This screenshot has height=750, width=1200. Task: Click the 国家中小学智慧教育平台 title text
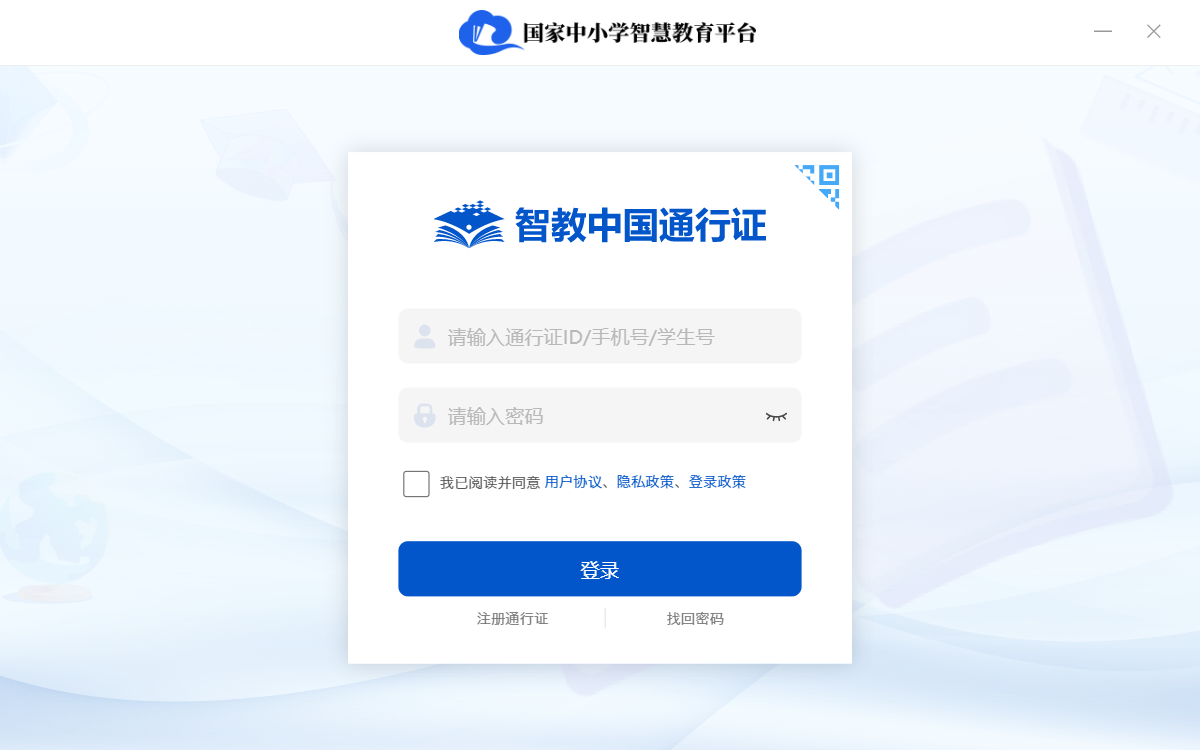click(x=640, y=33)
